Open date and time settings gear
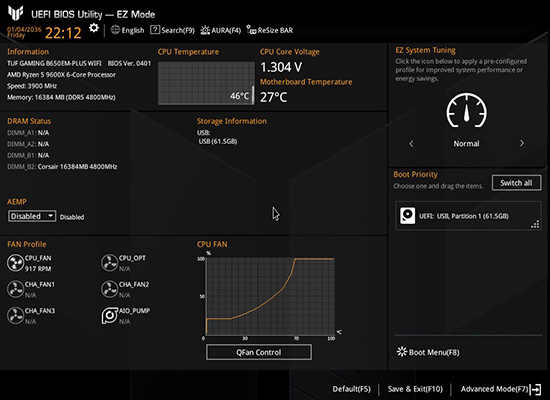The height and width of the screenshot is (400, 550). pos(94,28)
